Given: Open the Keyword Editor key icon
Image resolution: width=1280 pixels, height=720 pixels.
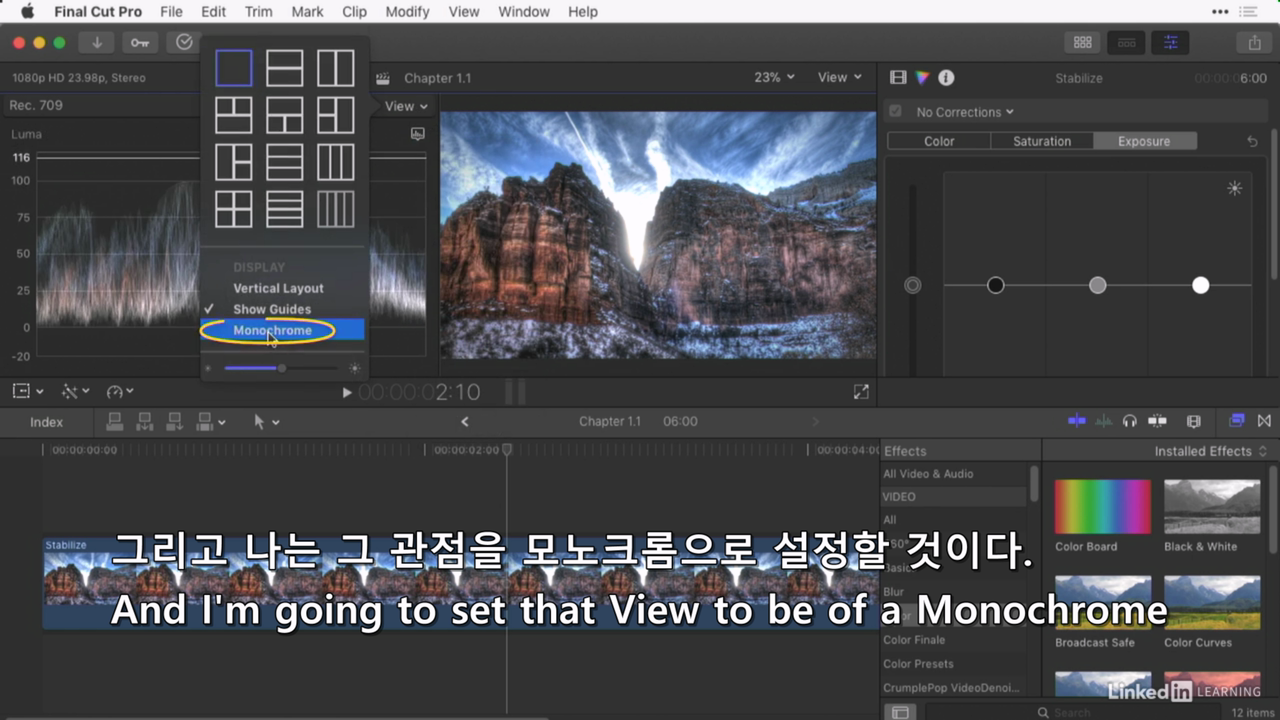Looking at the screenshot, I should [140, 42].
